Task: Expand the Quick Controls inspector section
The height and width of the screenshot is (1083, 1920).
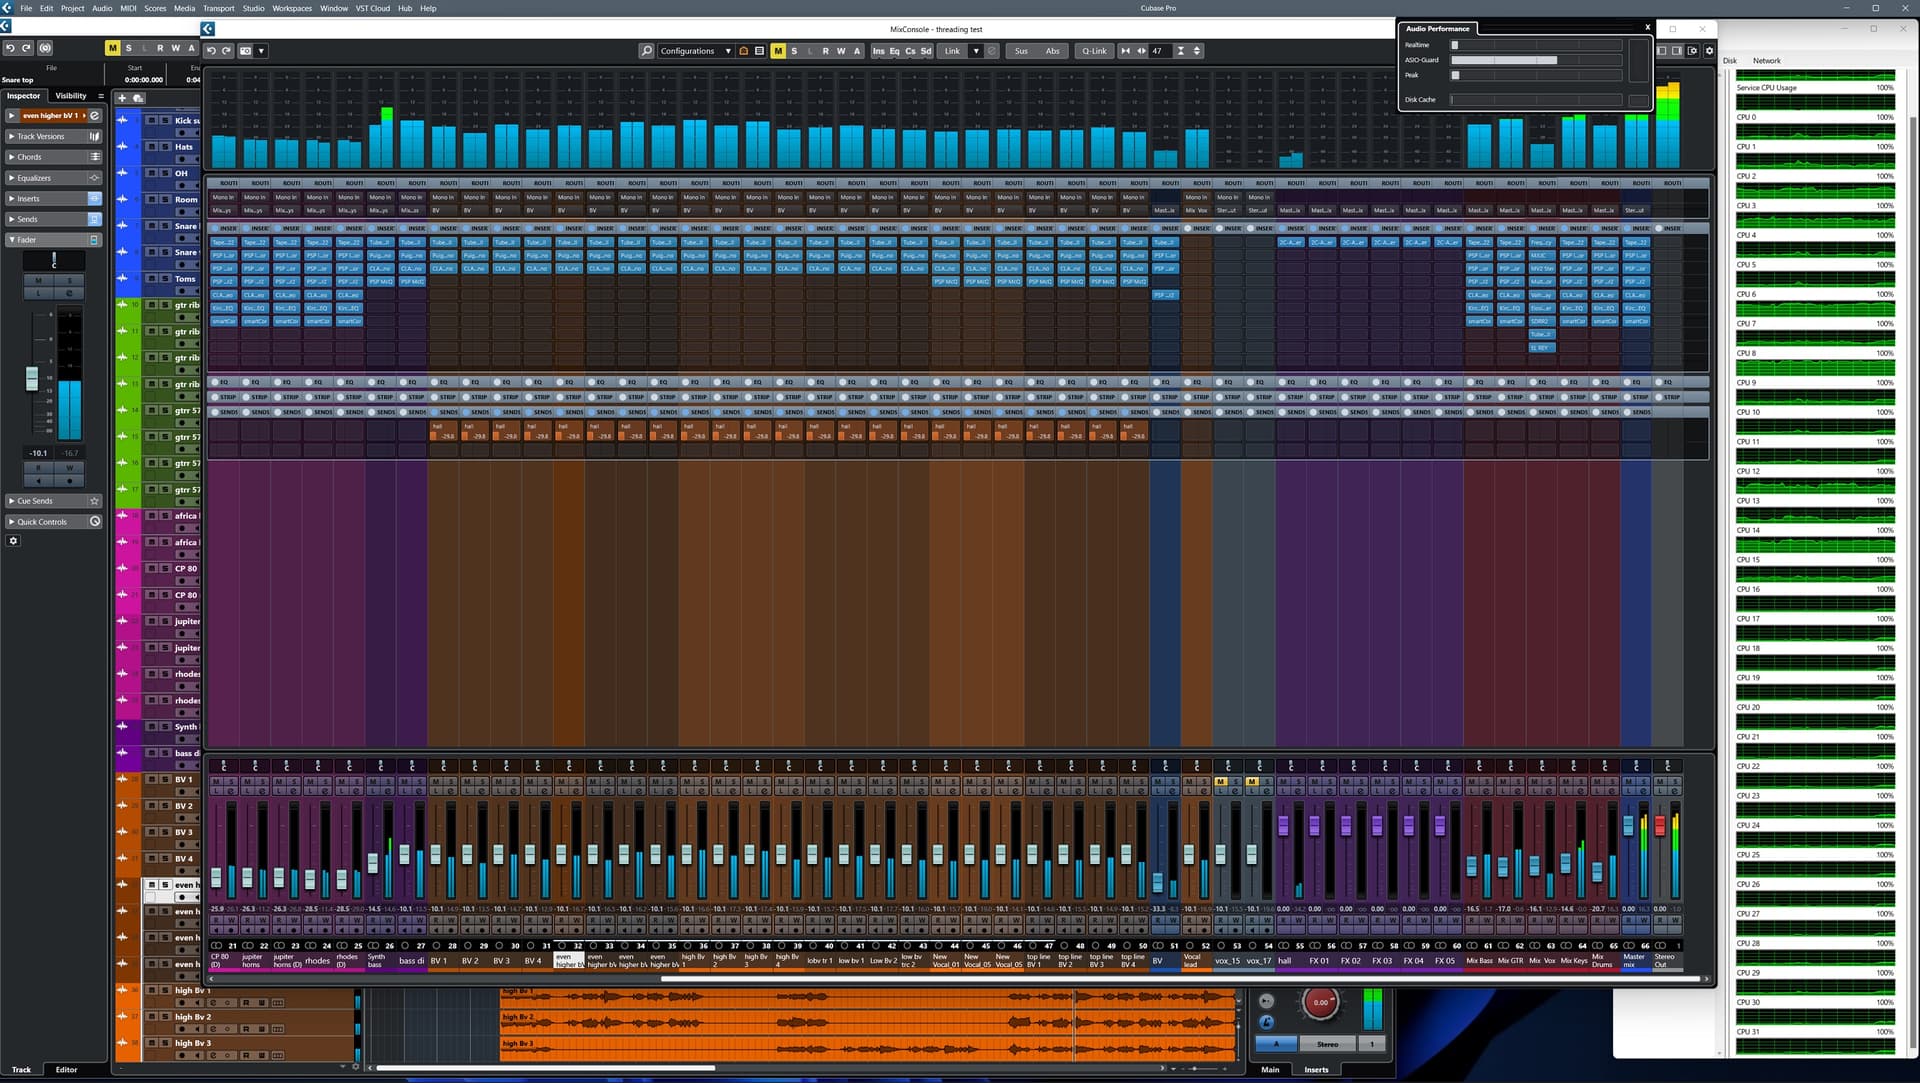Action: [x=54, y=522]
